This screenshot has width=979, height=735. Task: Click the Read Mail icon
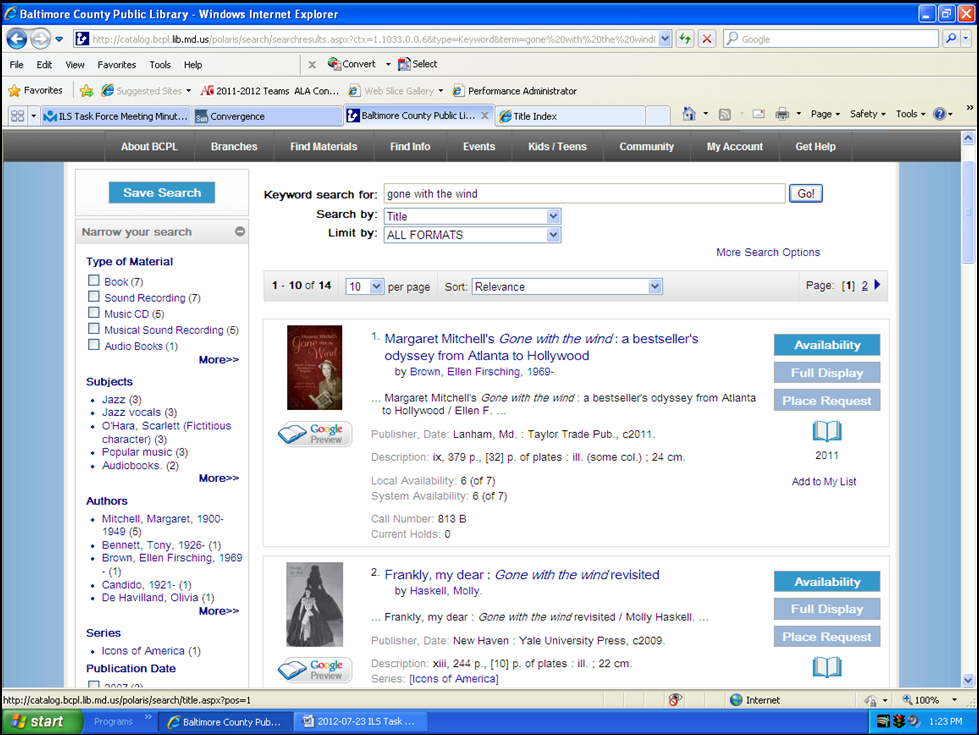pyautogui.click(x=759, y=114)
